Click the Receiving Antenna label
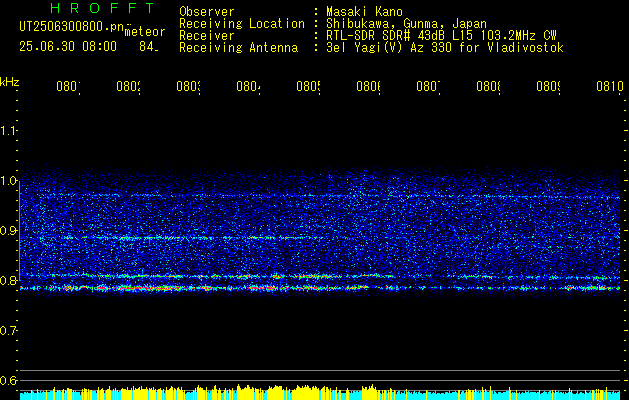This screenshot has width=629, height=400. (x=239, y=48)
